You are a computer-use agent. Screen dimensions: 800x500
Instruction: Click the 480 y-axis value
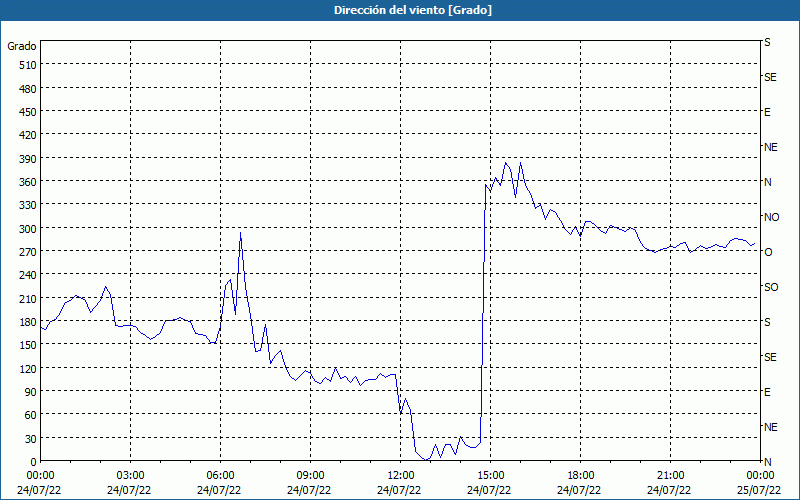(28, 89)
